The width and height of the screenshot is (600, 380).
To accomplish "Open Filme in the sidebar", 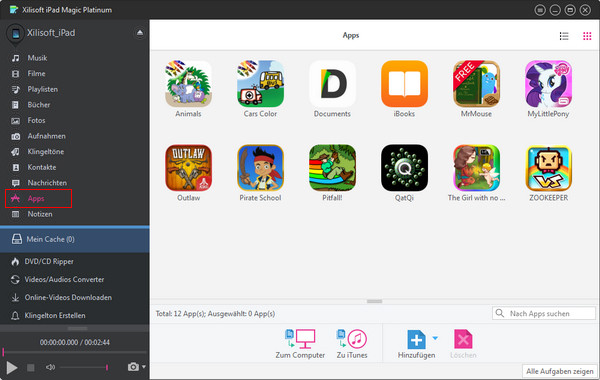I will (x=36, y=73).
